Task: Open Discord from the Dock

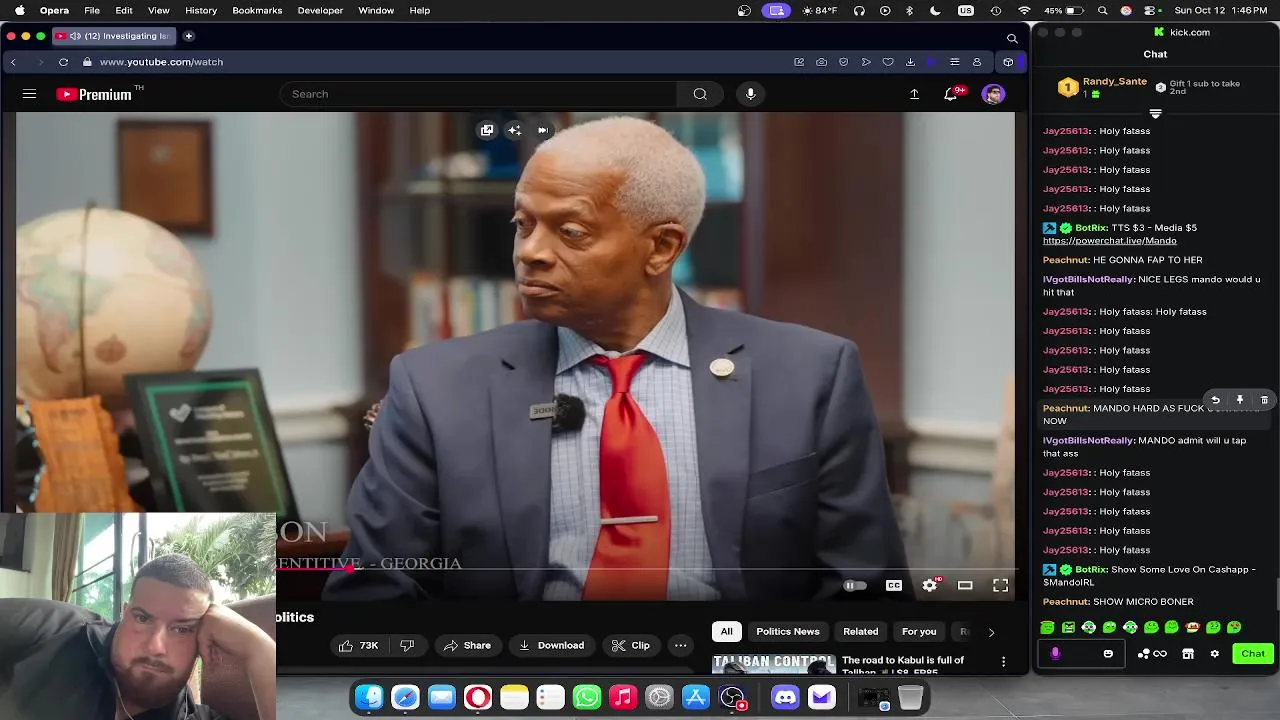Action: (x=786, y=697)
